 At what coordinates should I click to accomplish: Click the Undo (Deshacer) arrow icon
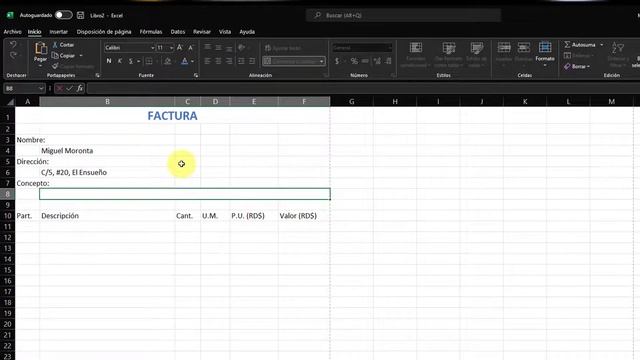[x=13, y=45]
